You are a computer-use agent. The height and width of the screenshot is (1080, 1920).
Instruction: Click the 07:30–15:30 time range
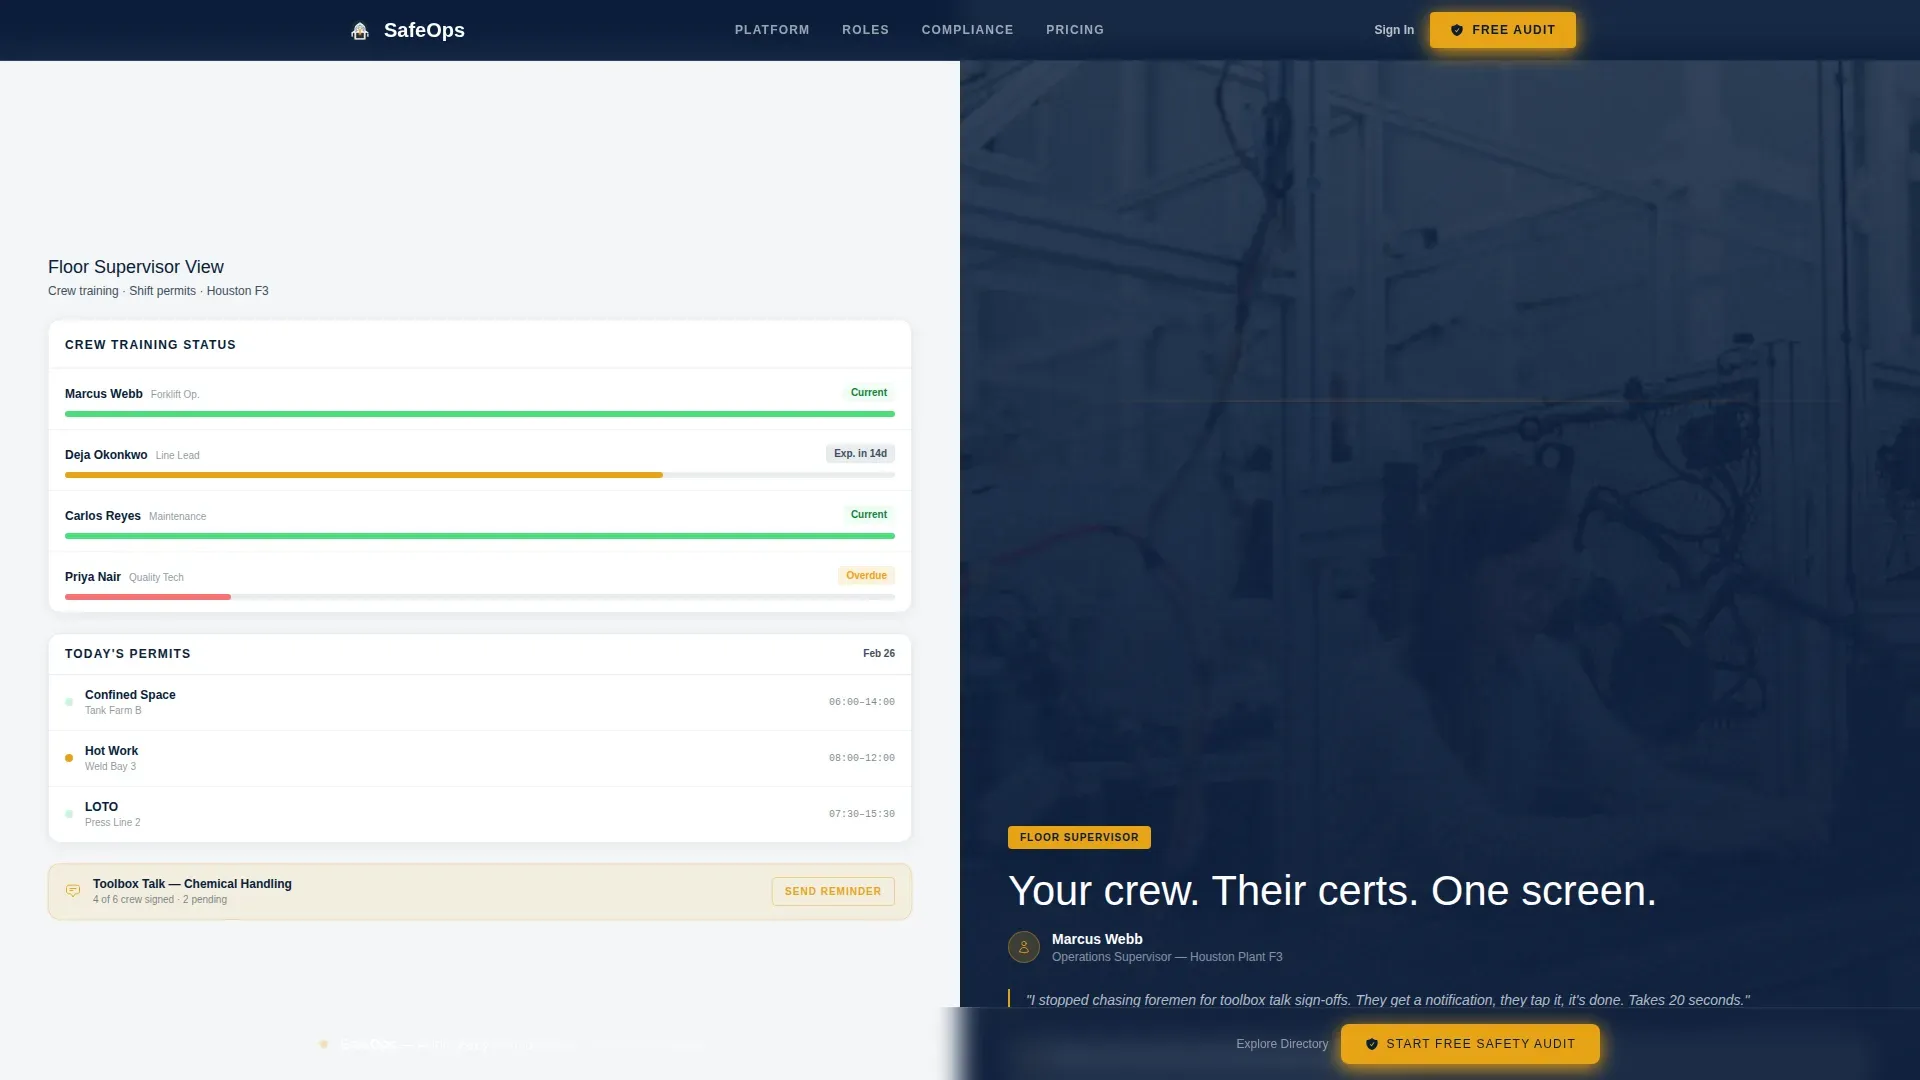coord(862,814)
